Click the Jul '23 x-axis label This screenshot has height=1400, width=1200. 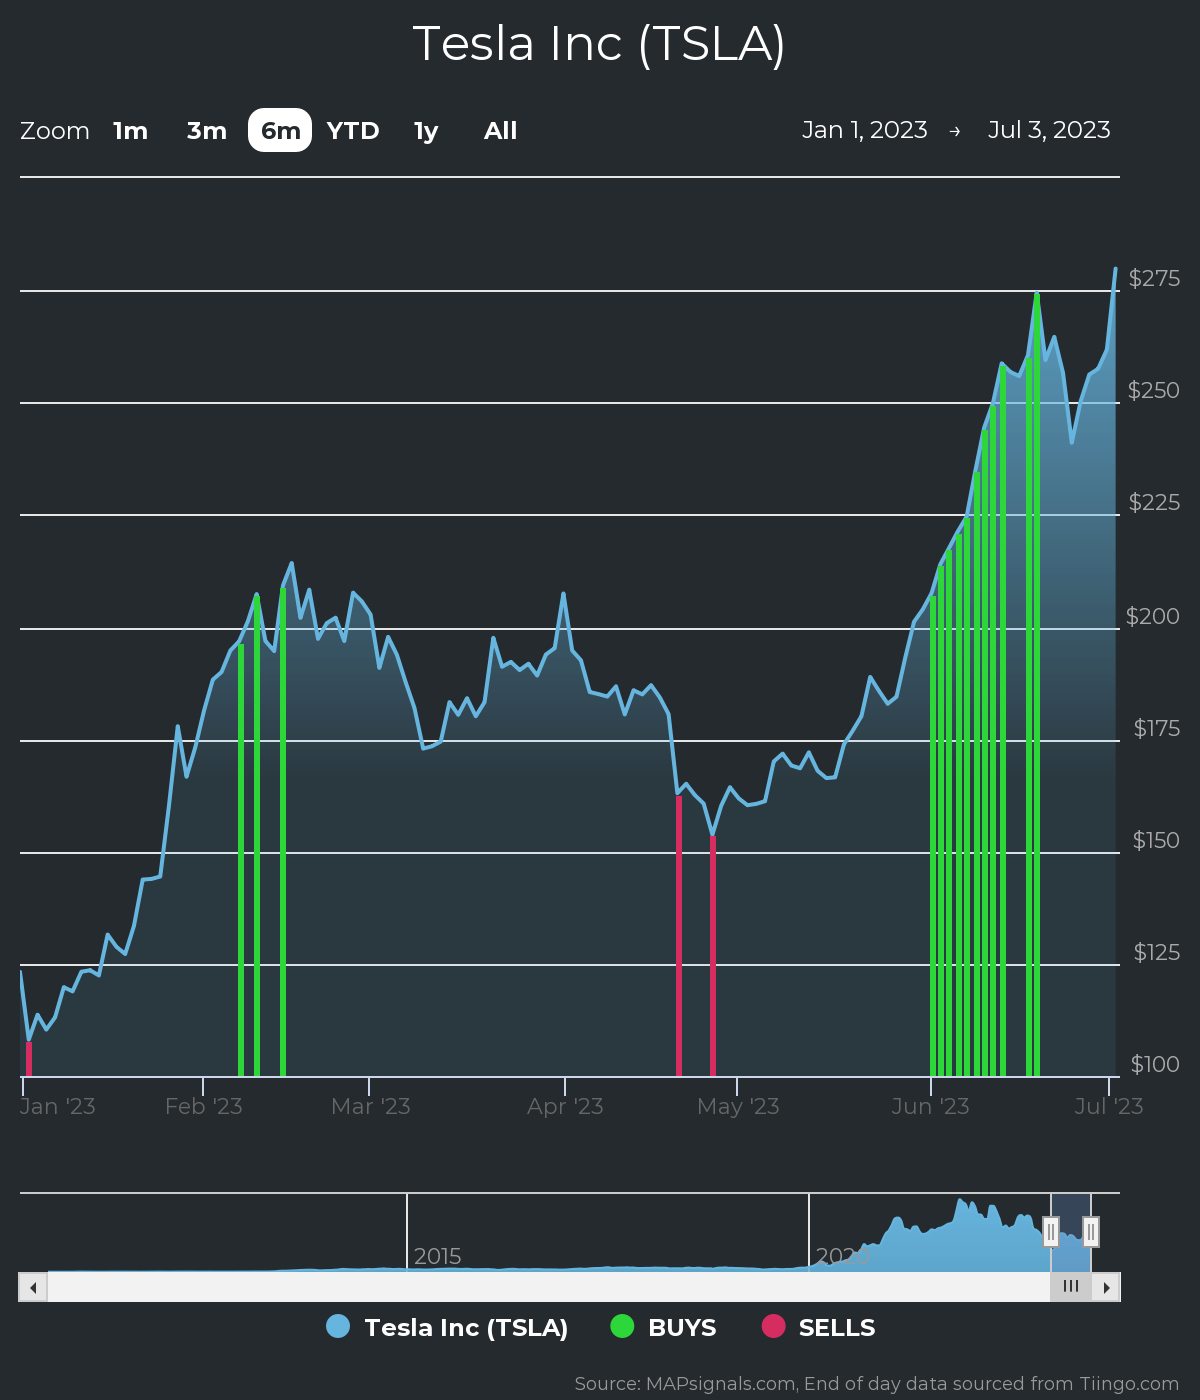coord(1109,1106)
